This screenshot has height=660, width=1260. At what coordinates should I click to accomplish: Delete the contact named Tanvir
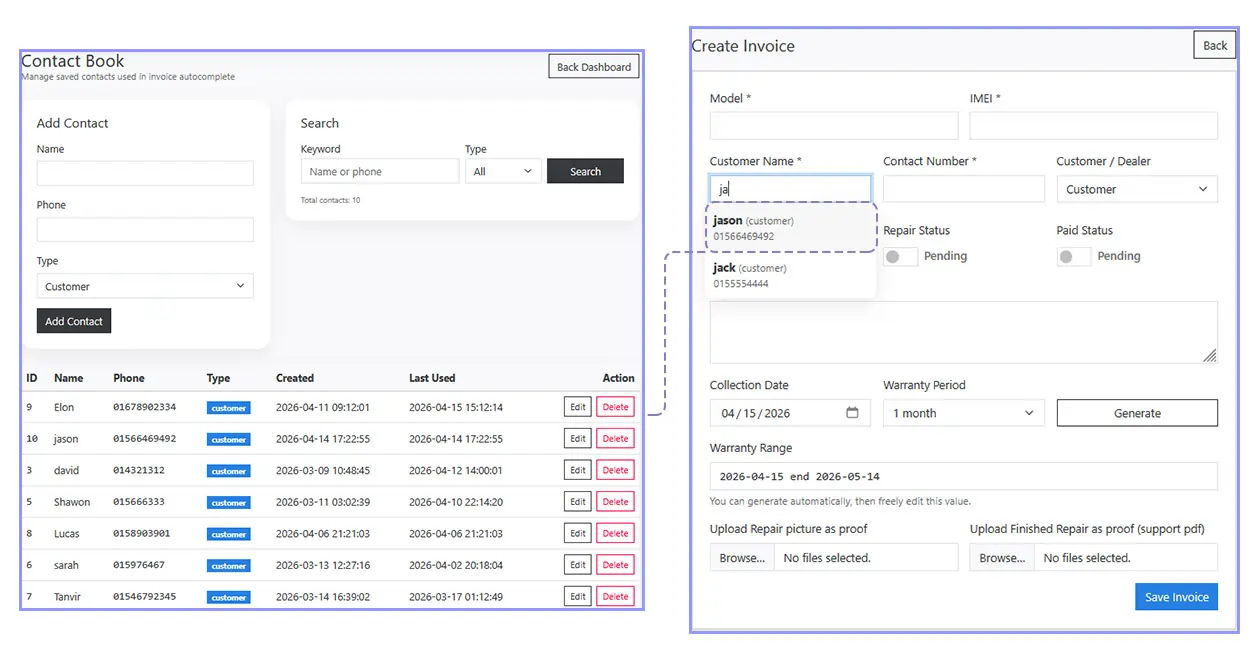pos(615,596)
